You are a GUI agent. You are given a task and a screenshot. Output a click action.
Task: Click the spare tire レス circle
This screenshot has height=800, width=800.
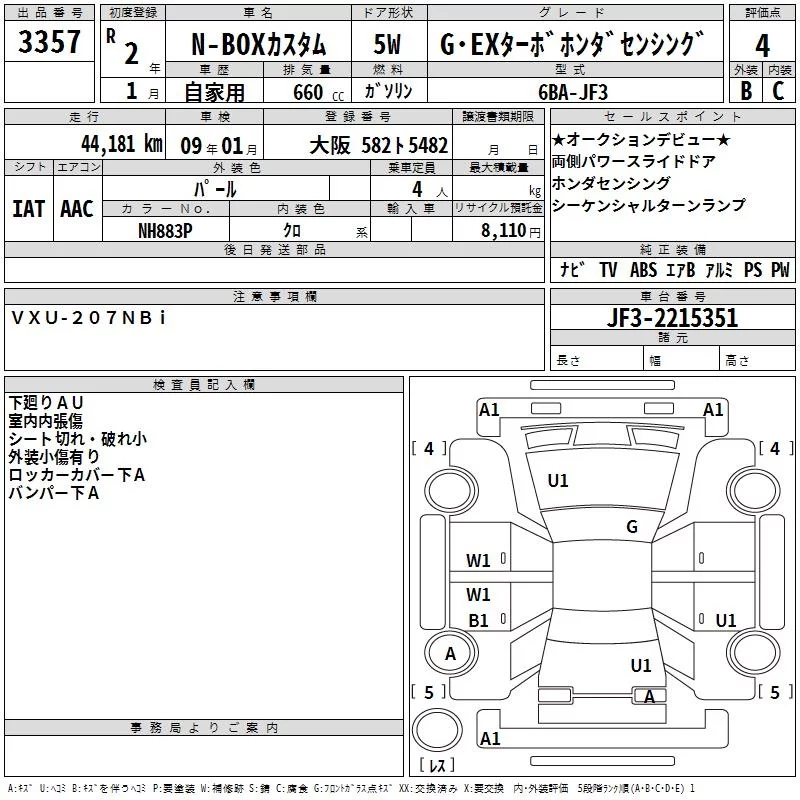437,729
